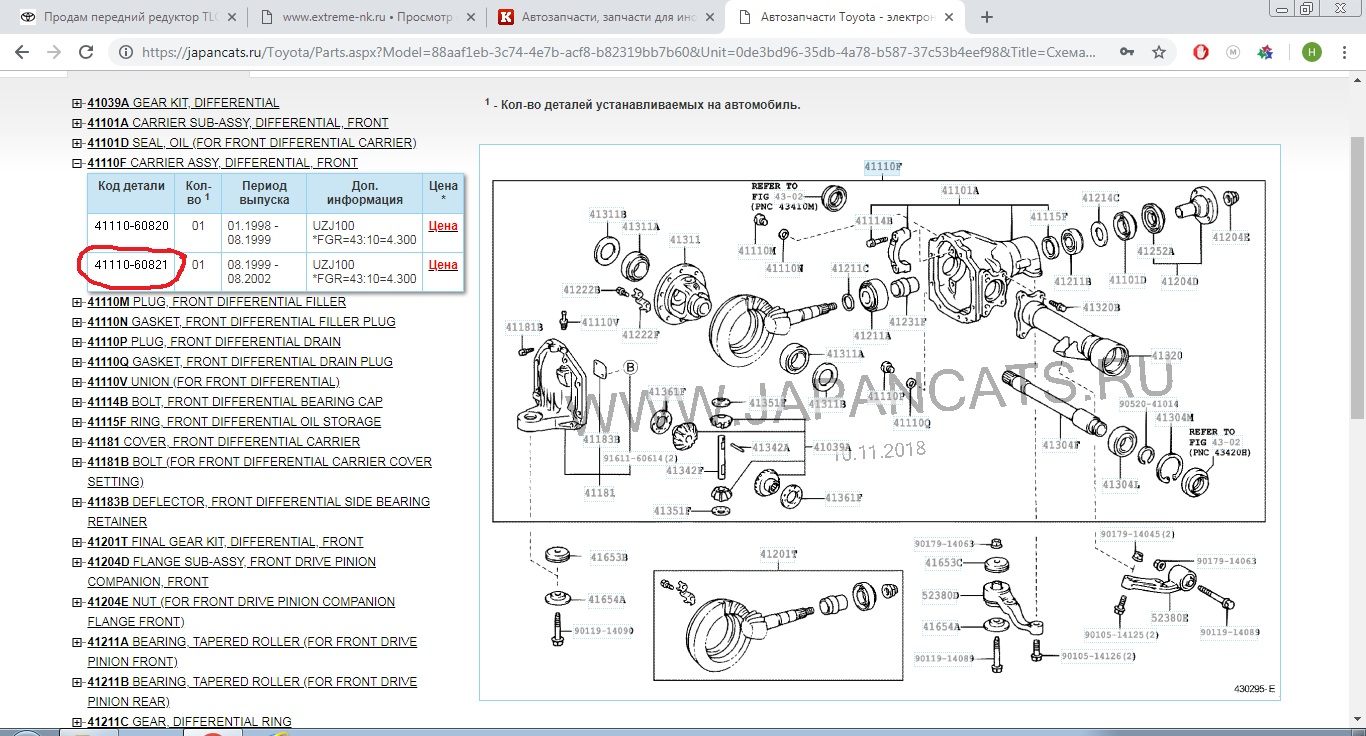Open the colorful stars extension icon
This screenshot has height=736, width=1366.
(x=1265, y=52)
